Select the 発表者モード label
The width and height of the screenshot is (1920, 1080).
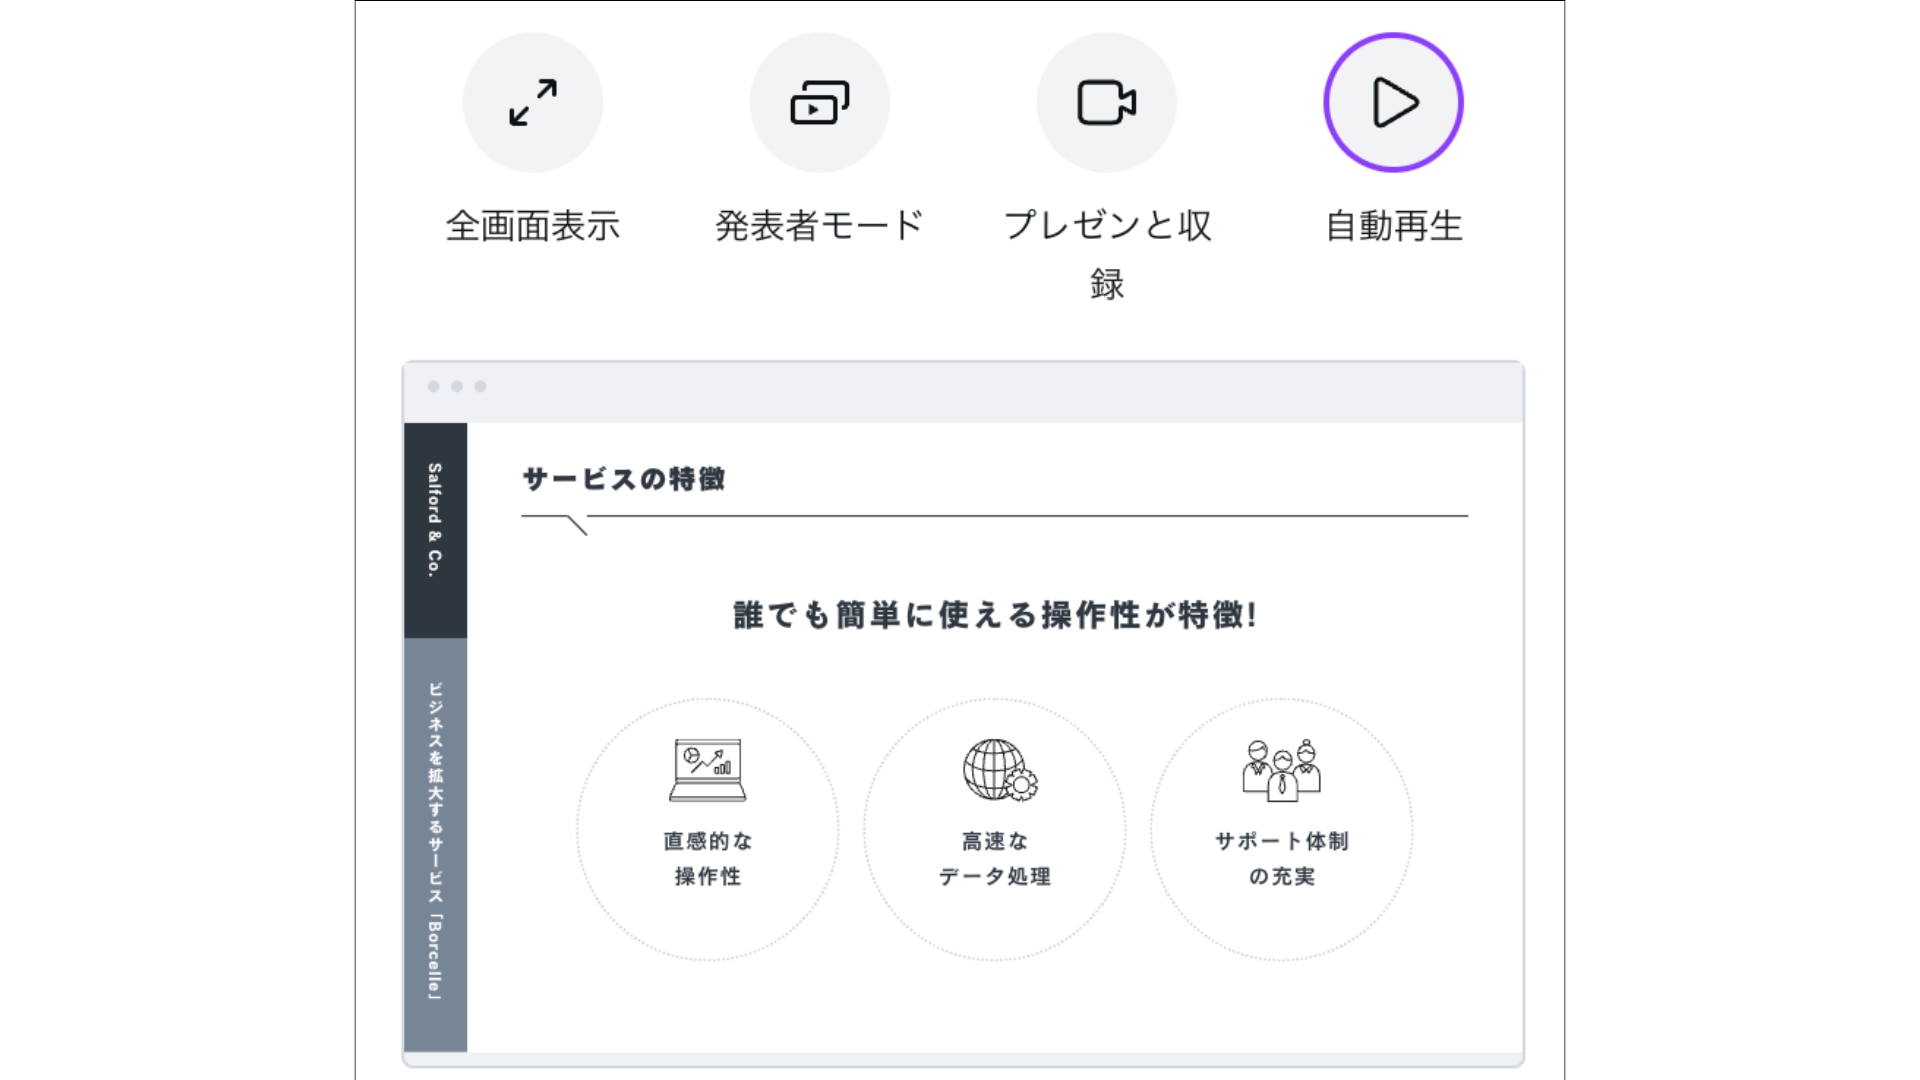[x=819, y=226]
